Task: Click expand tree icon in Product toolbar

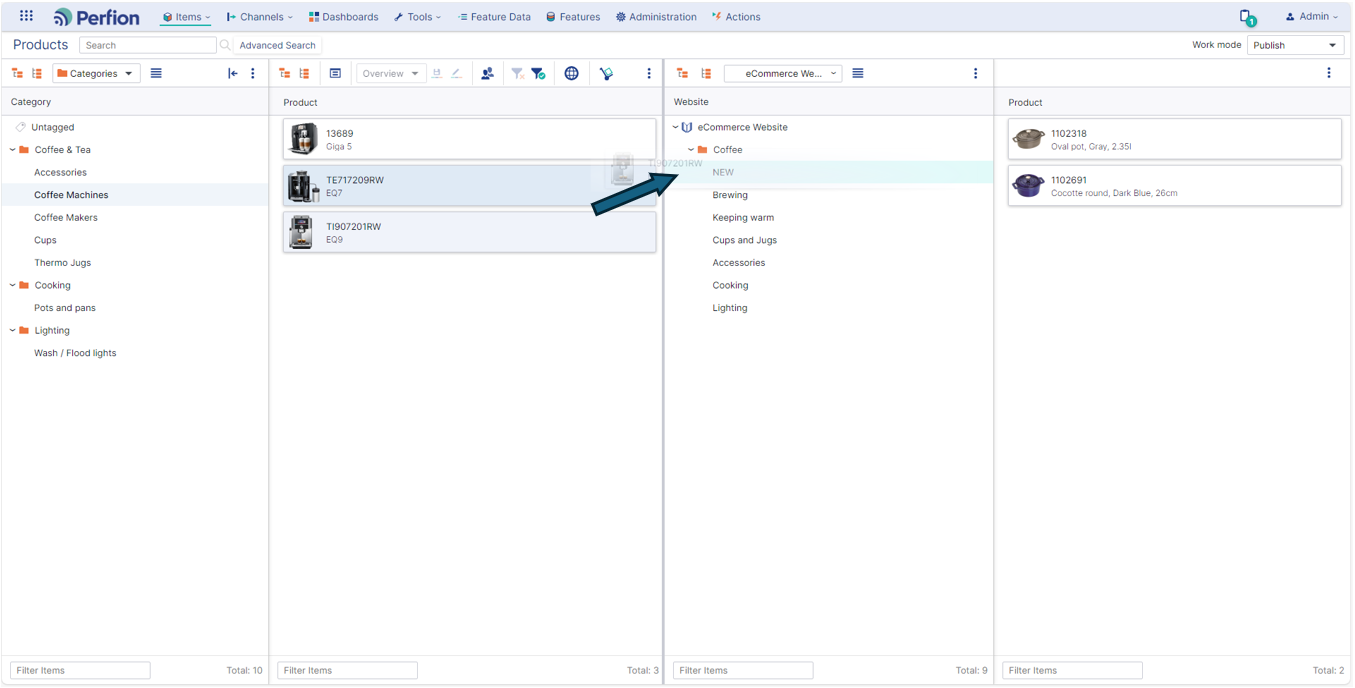Action: (x=284, y=73)
